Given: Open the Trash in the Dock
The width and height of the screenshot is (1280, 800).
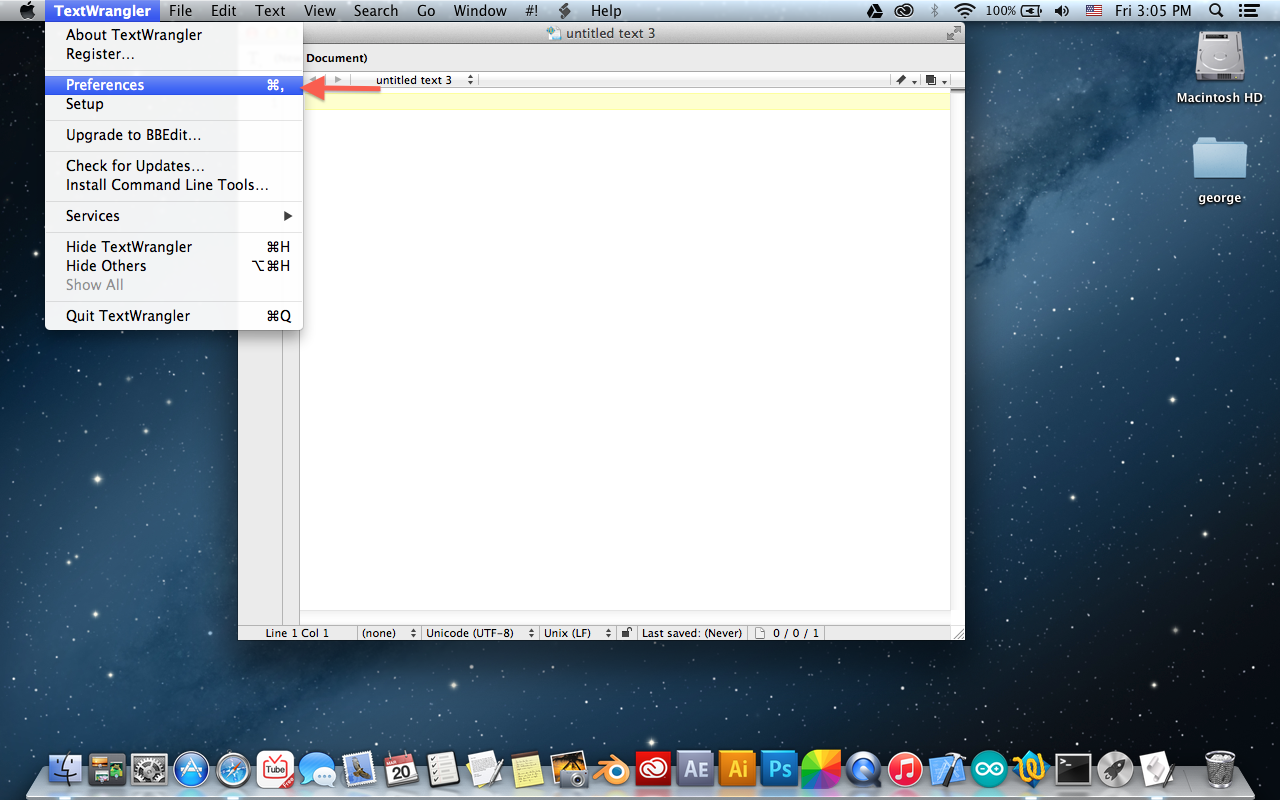Looking at the screenshot, I should pos(1220,769).
